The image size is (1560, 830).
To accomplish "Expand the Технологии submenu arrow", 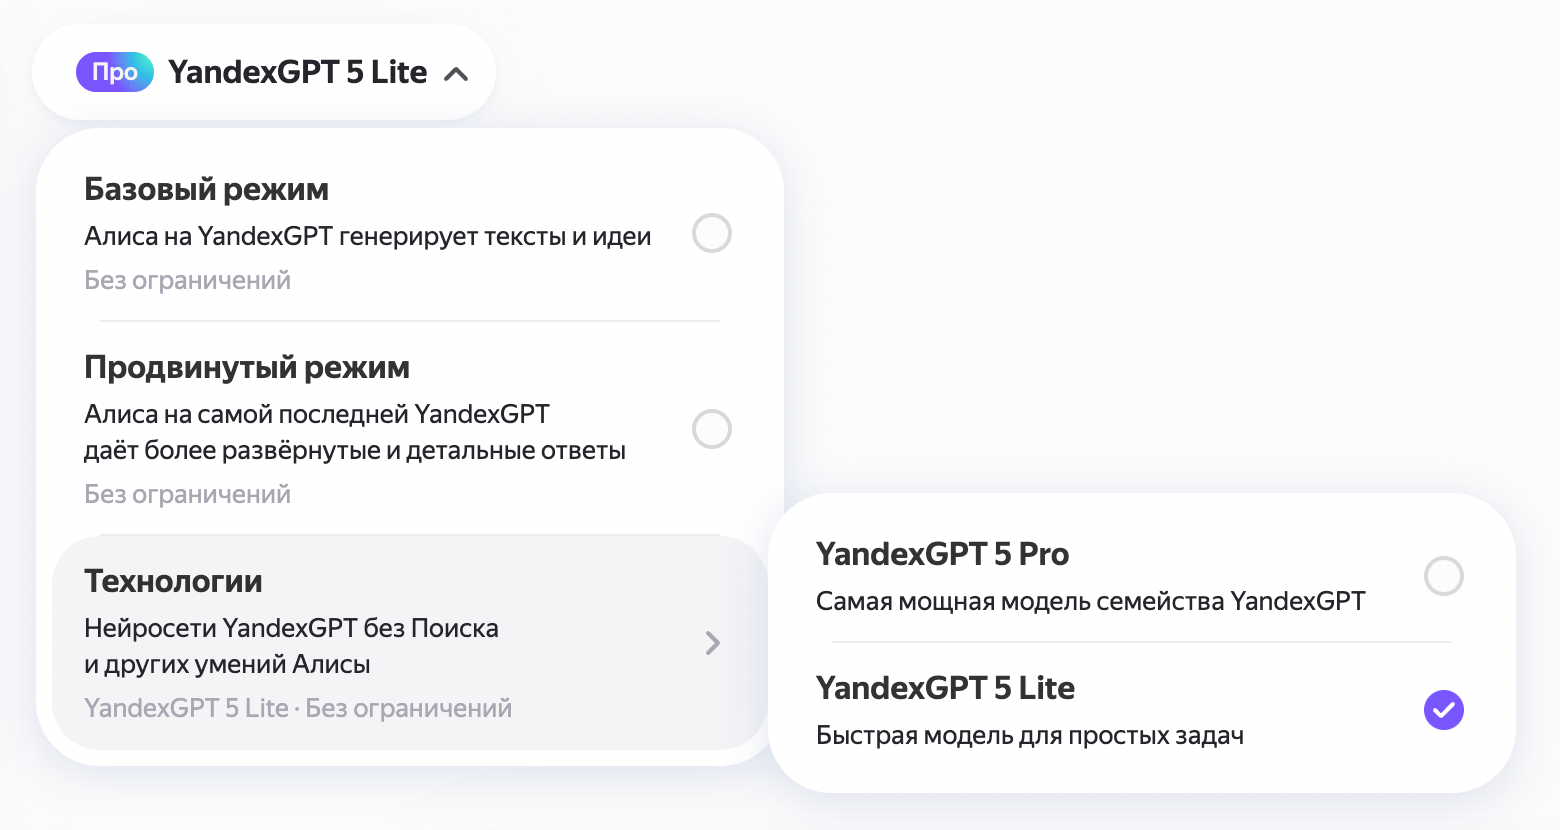I will (712, 643).
